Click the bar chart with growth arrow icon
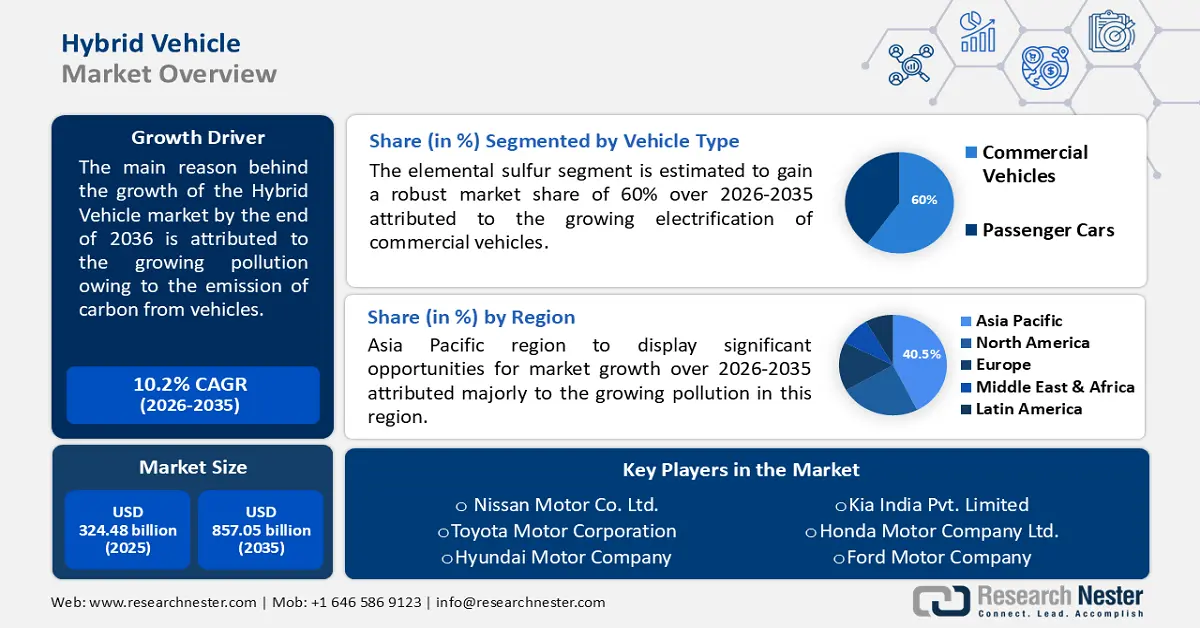Viewport: 1200px width, 628px height. click(x=977, y=31)
